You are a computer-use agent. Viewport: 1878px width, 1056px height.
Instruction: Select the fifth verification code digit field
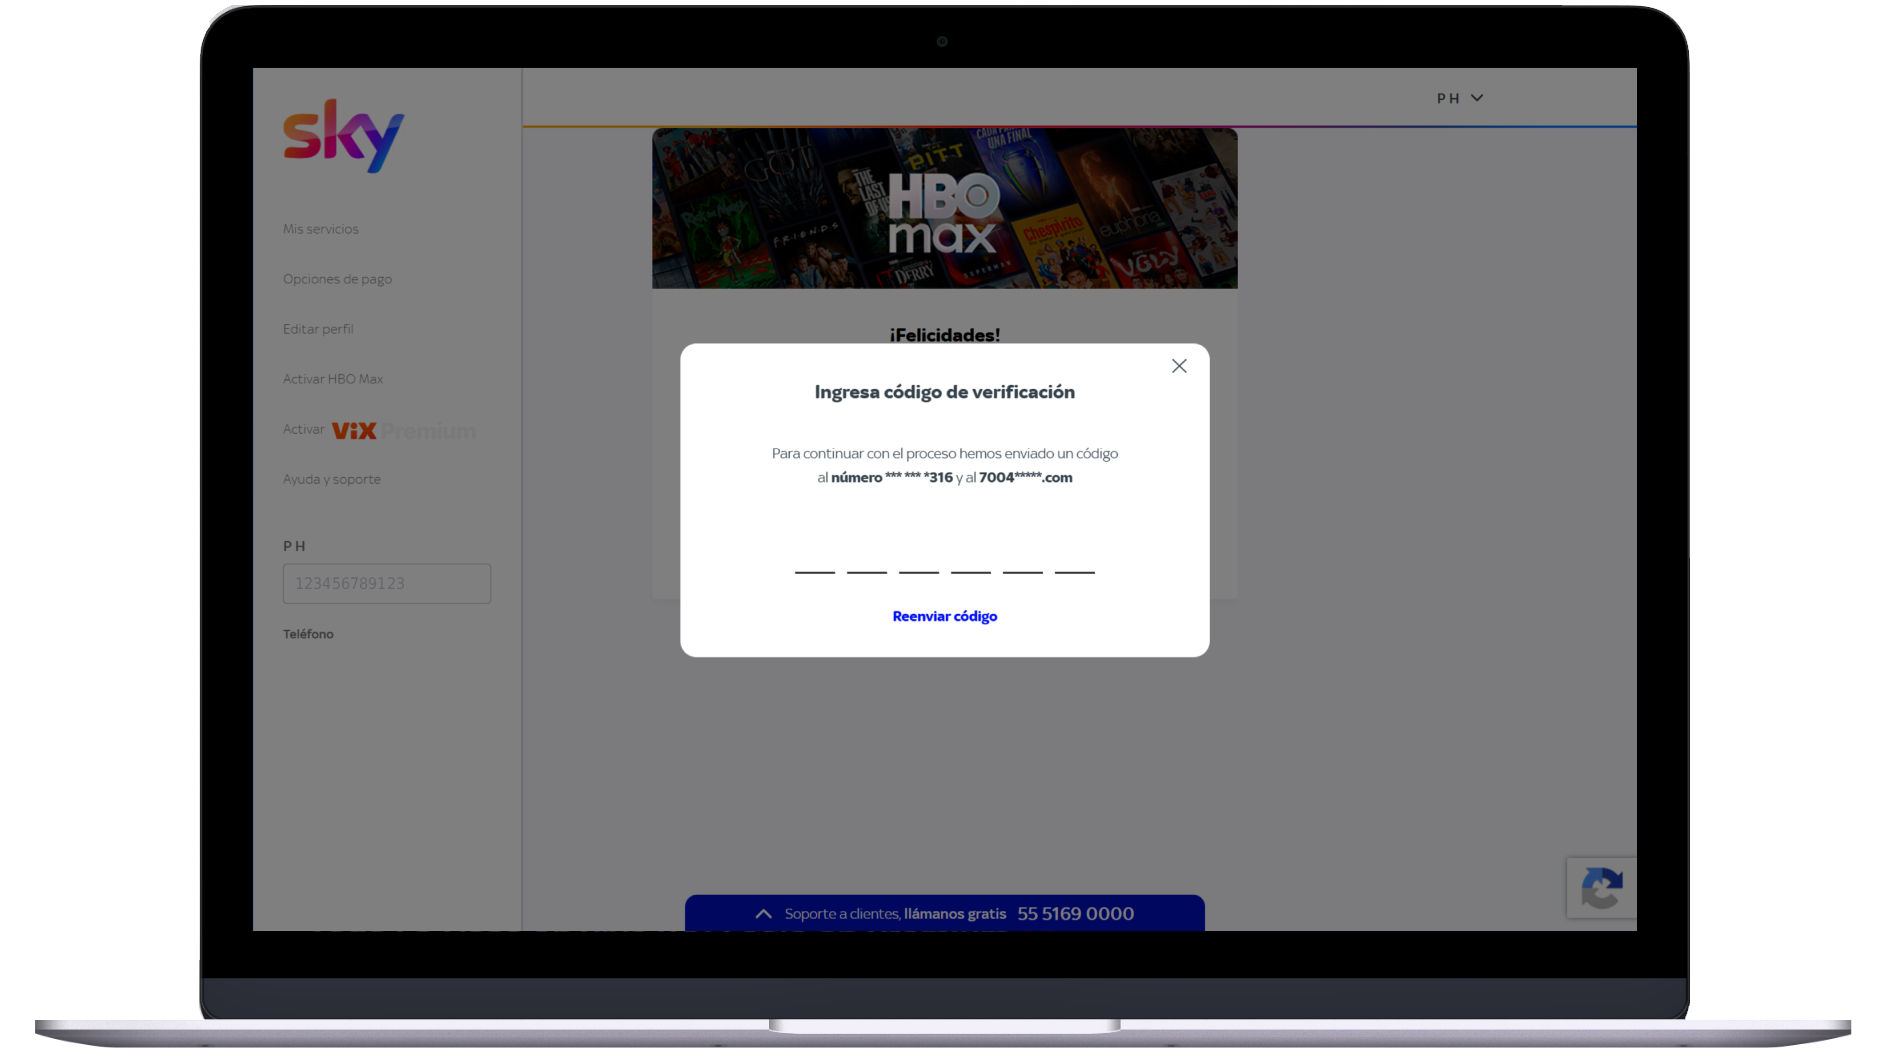1022,556
